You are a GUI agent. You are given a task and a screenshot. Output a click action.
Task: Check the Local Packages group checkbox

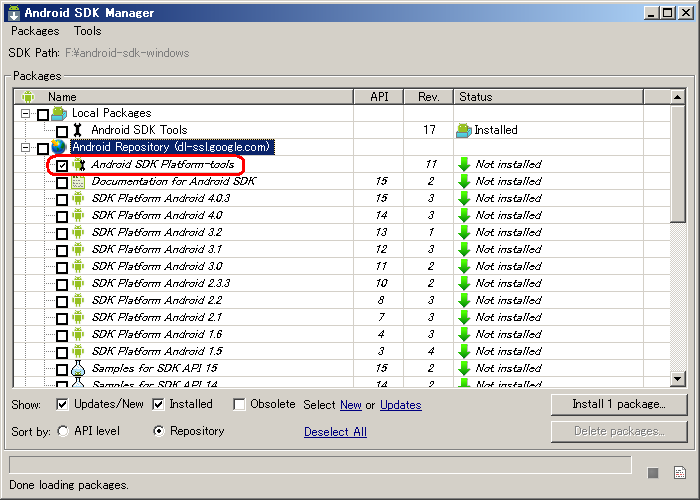(x=43, y=115)
